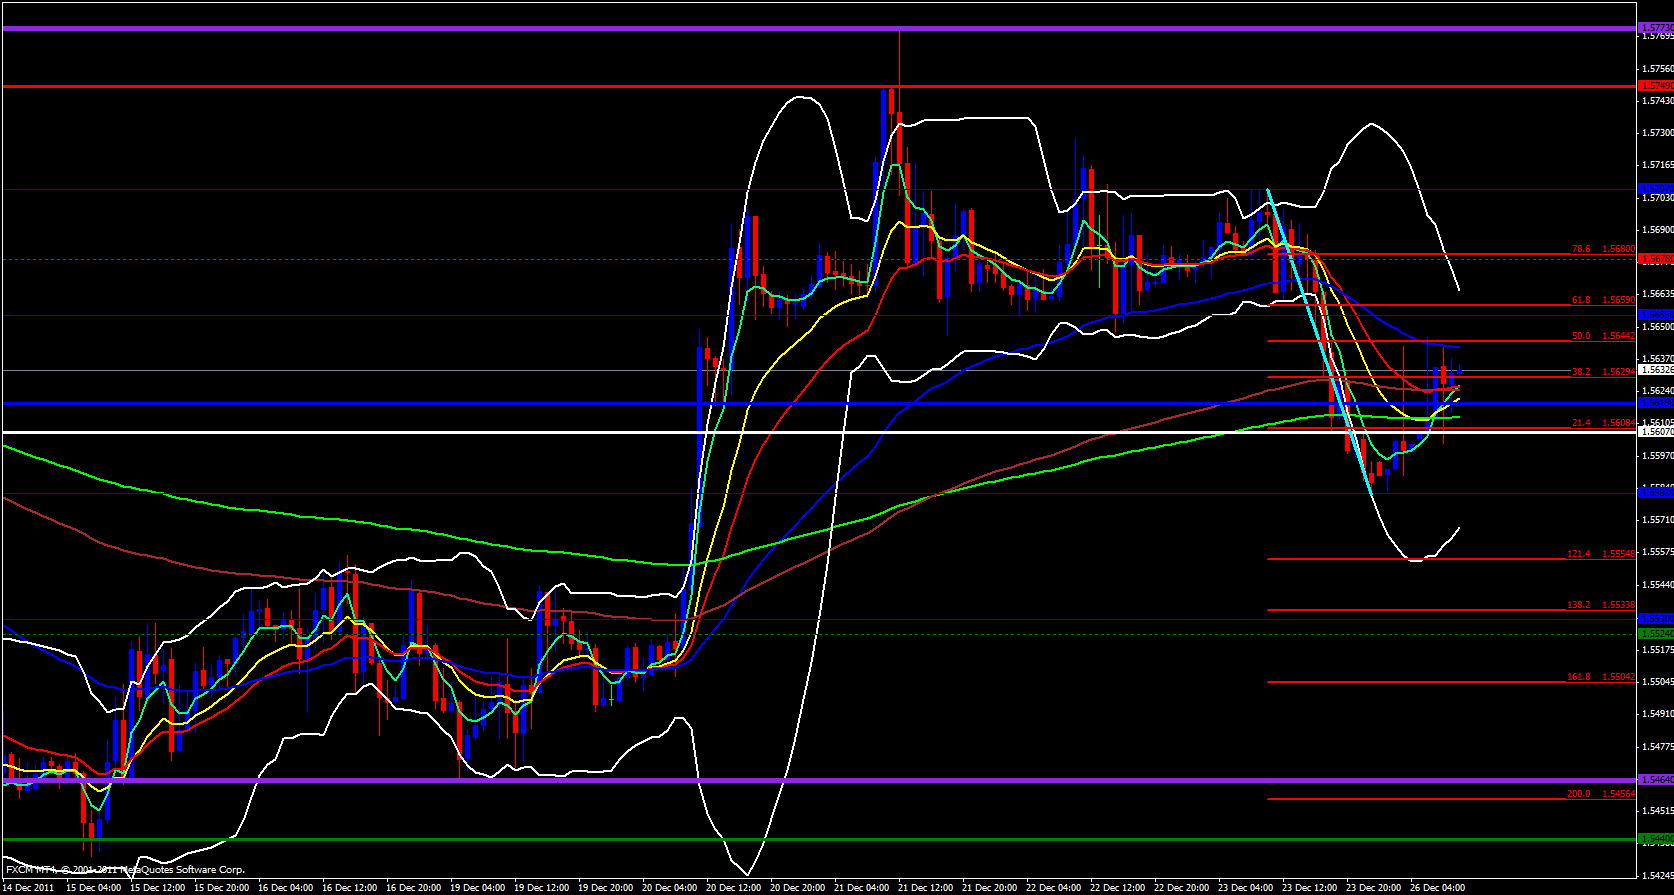Click the Fibonacci 138.2 extension label
Viewport: 1674px width, 895px height.
click(x=1601, y=605)
